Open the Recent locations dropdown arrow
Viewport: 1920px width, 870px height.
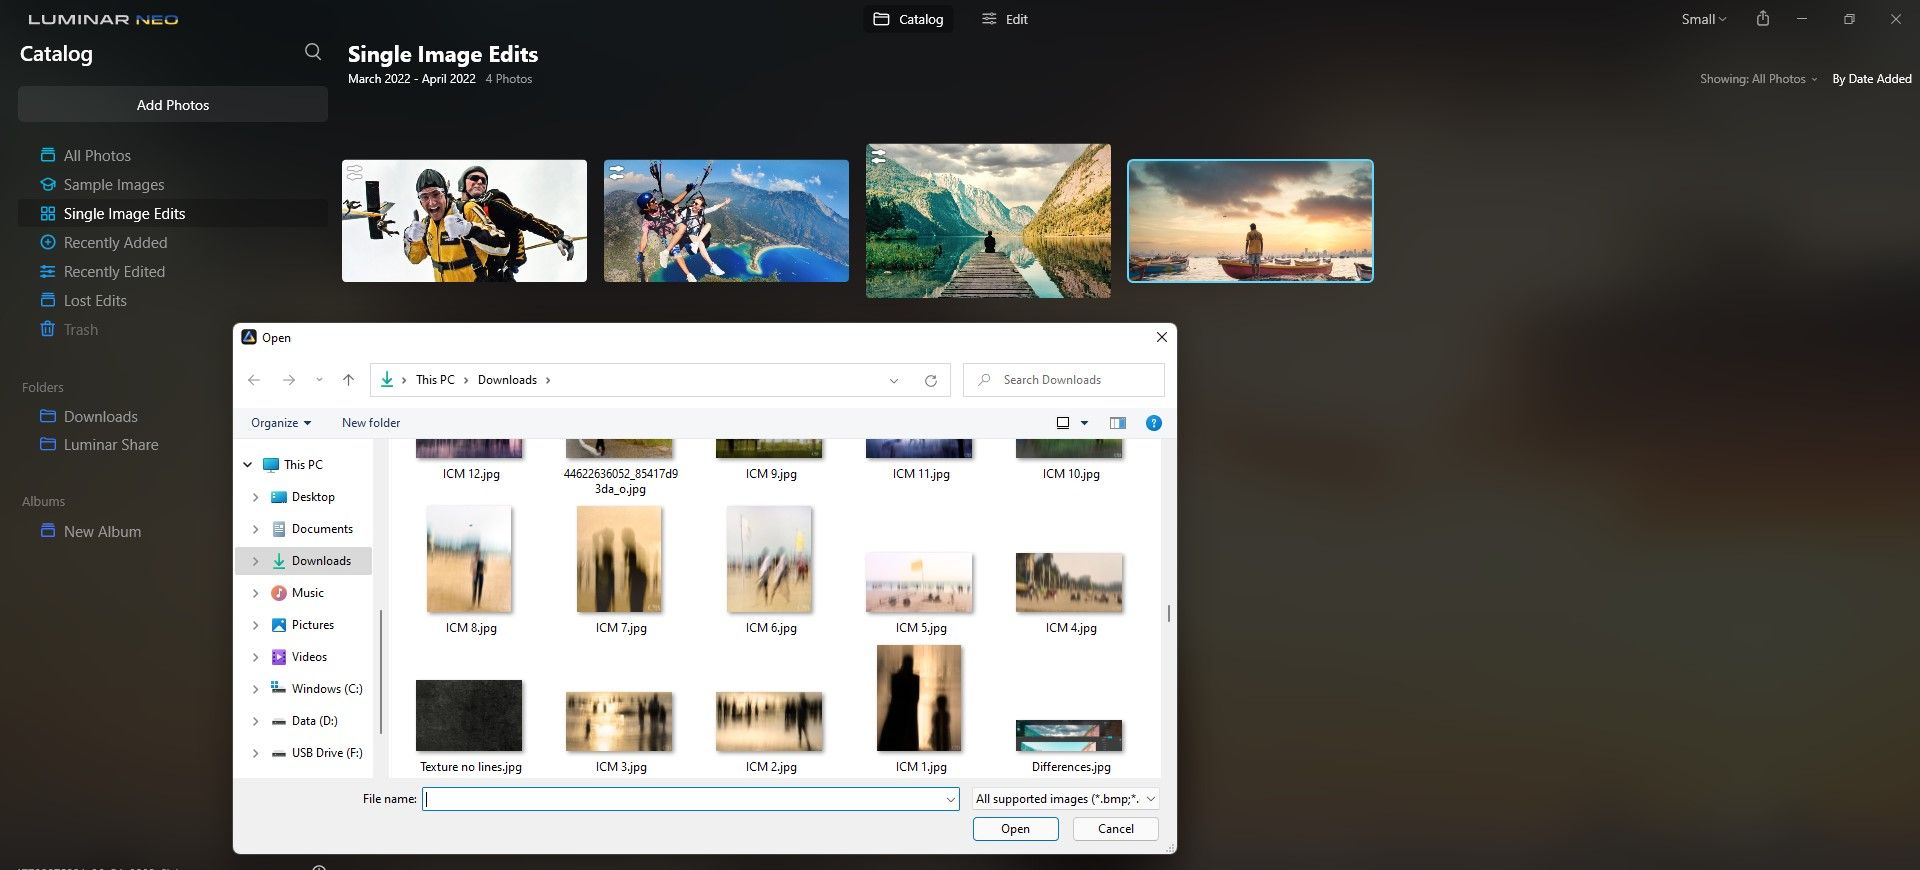point(319,380)
